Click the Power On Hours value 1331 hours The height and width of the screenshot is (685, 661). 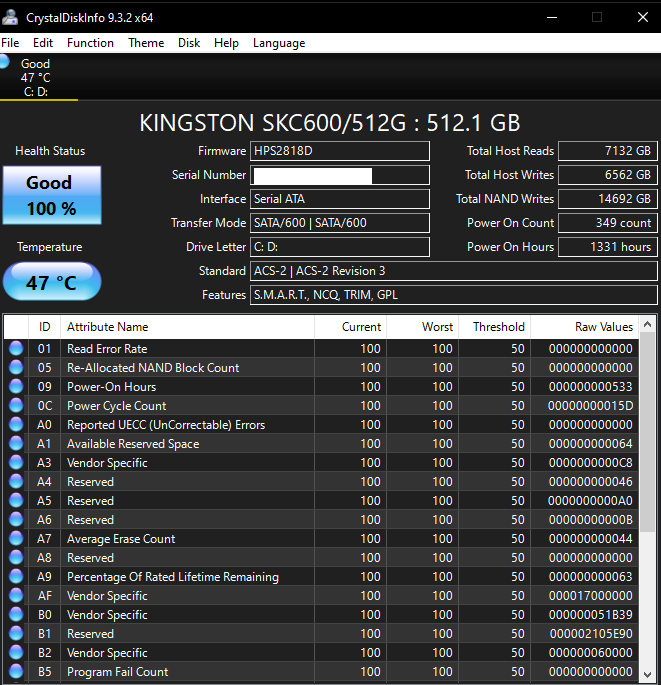pyautogui.click(x=608, y=247)
